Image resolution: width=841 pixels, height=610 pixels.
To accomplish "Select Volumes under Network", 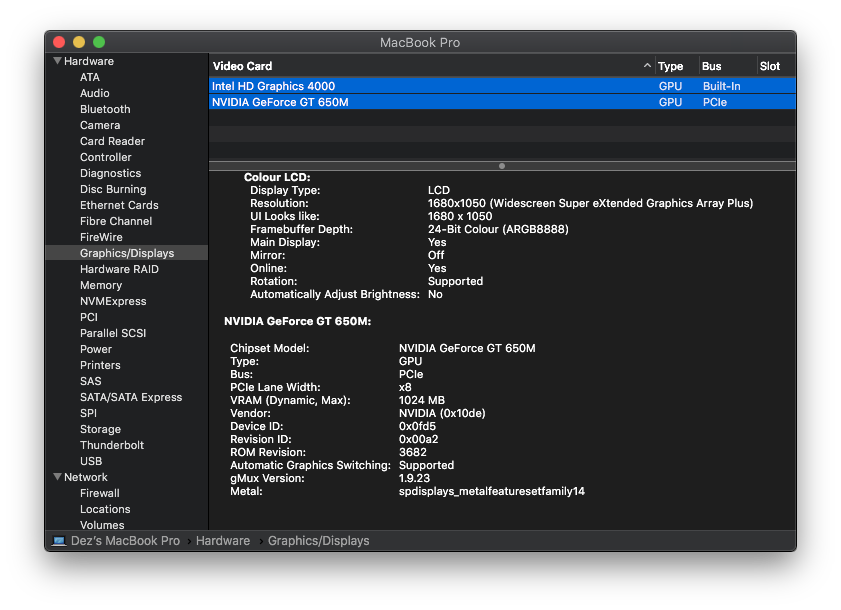I will click(102, 525).
